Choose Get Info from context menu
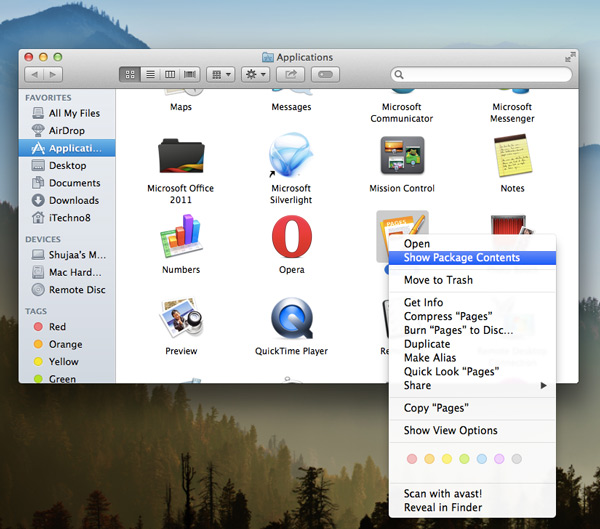 click(x=472, y=302)
